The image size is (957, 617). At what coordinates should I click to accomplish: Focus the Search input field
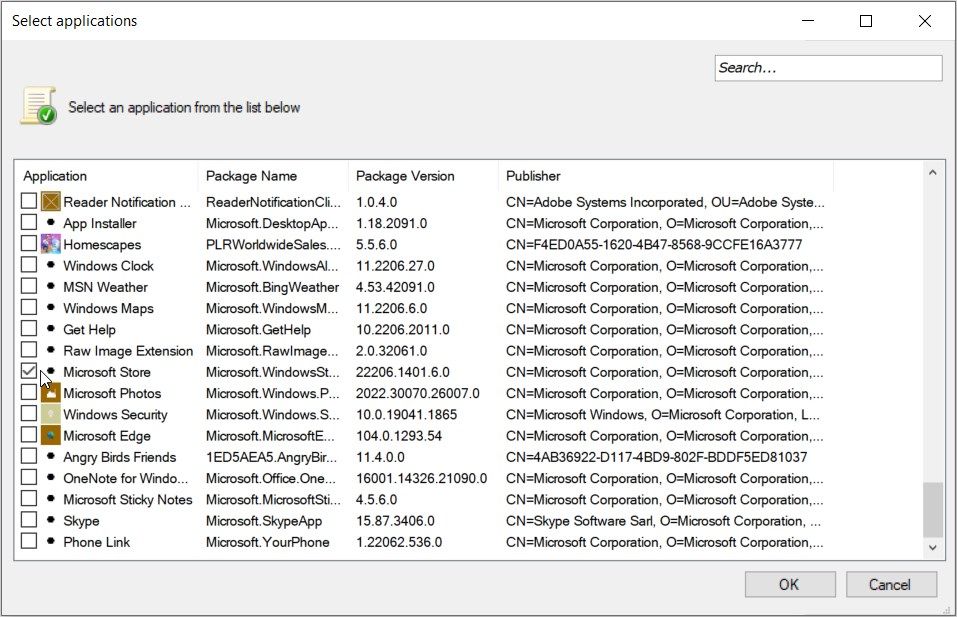pyautogui.click(x=828, y=68)
